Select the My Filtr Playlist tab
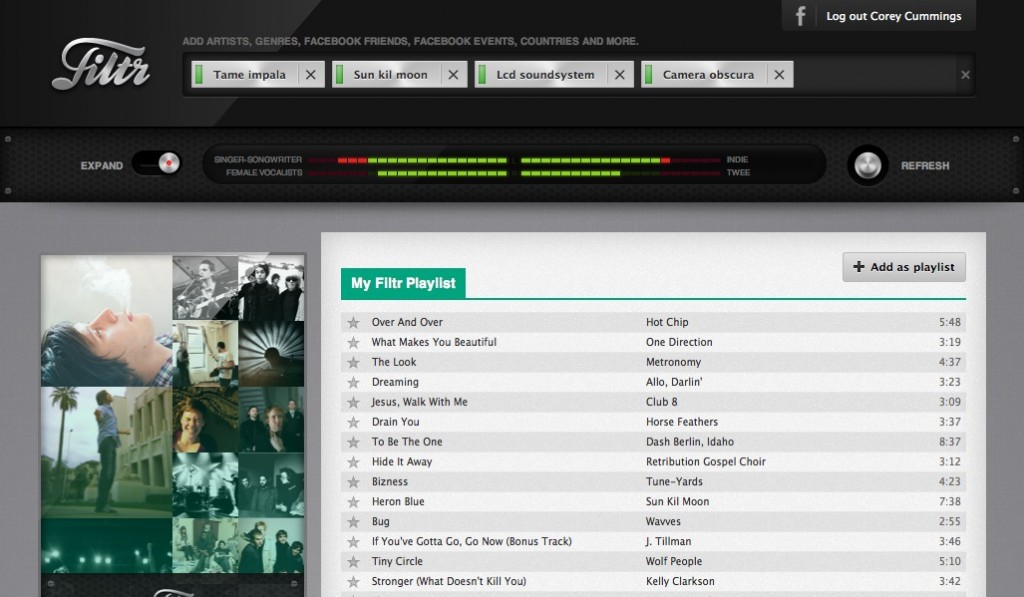The image size is (1024, 597). 403,283
